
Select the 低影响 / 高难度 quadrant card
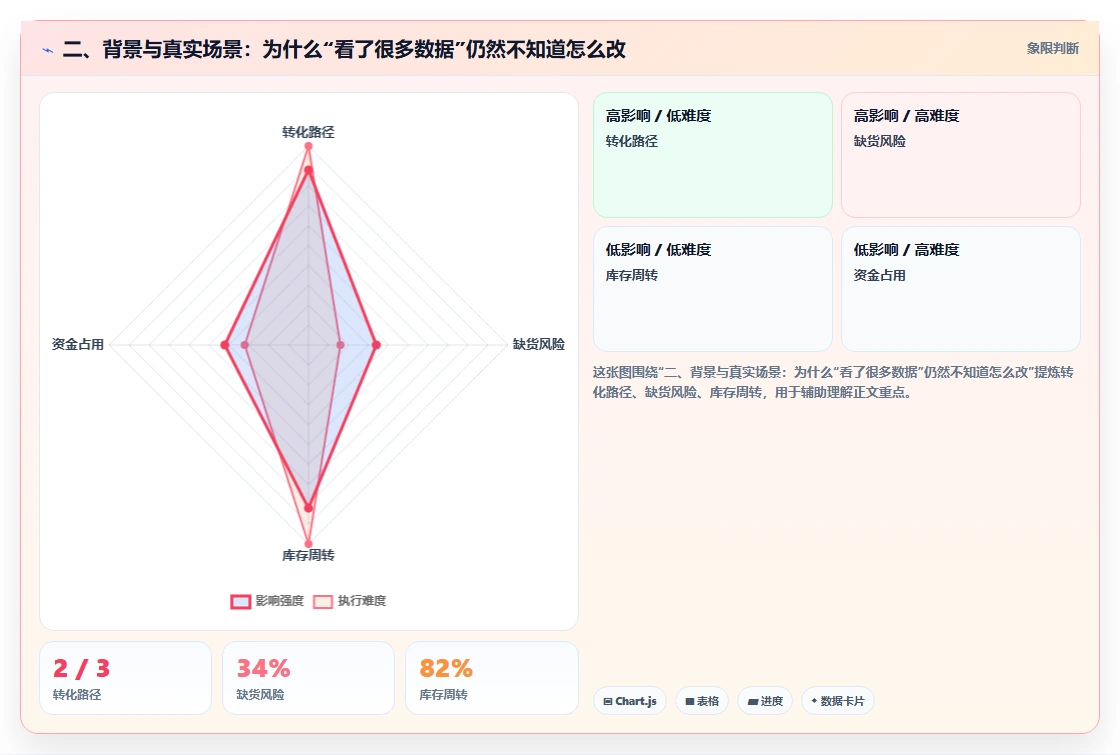click(961, 289)
